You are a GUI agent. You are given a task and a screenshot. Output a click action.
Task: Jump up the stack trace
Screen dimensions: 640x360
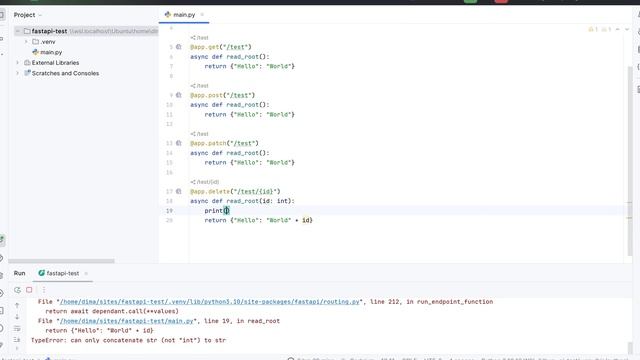(x=17, y=305)
